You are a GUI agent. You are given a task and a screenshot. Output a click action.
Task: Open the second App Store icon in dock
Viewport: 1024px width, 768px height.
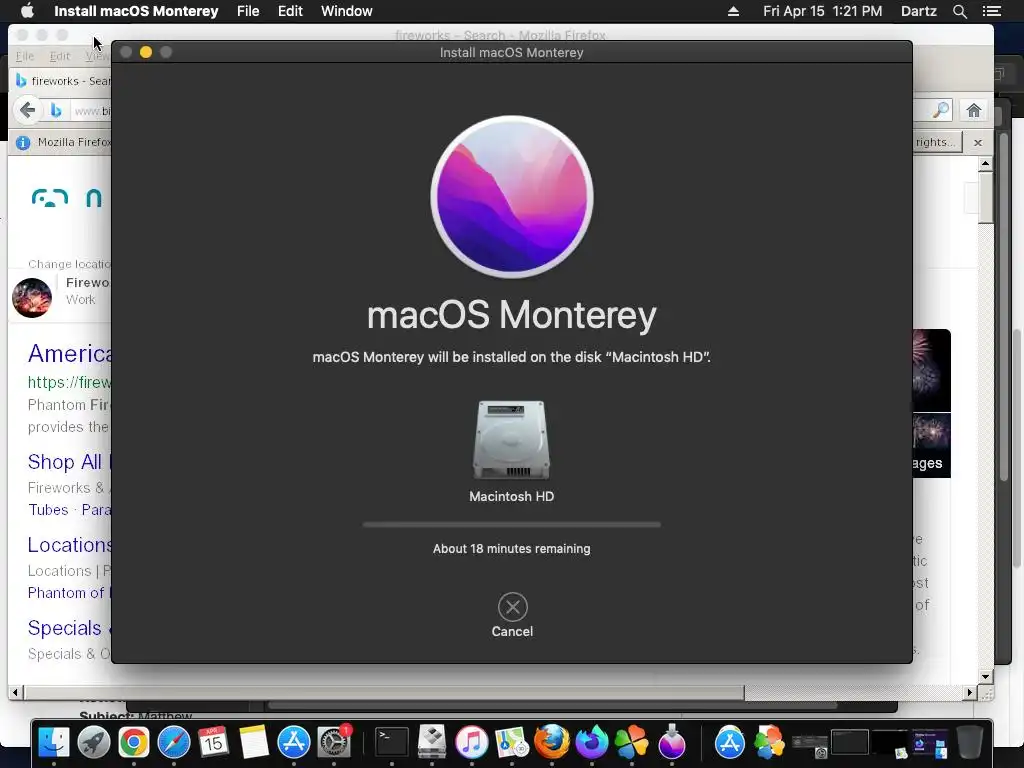[x=729, y=743]
